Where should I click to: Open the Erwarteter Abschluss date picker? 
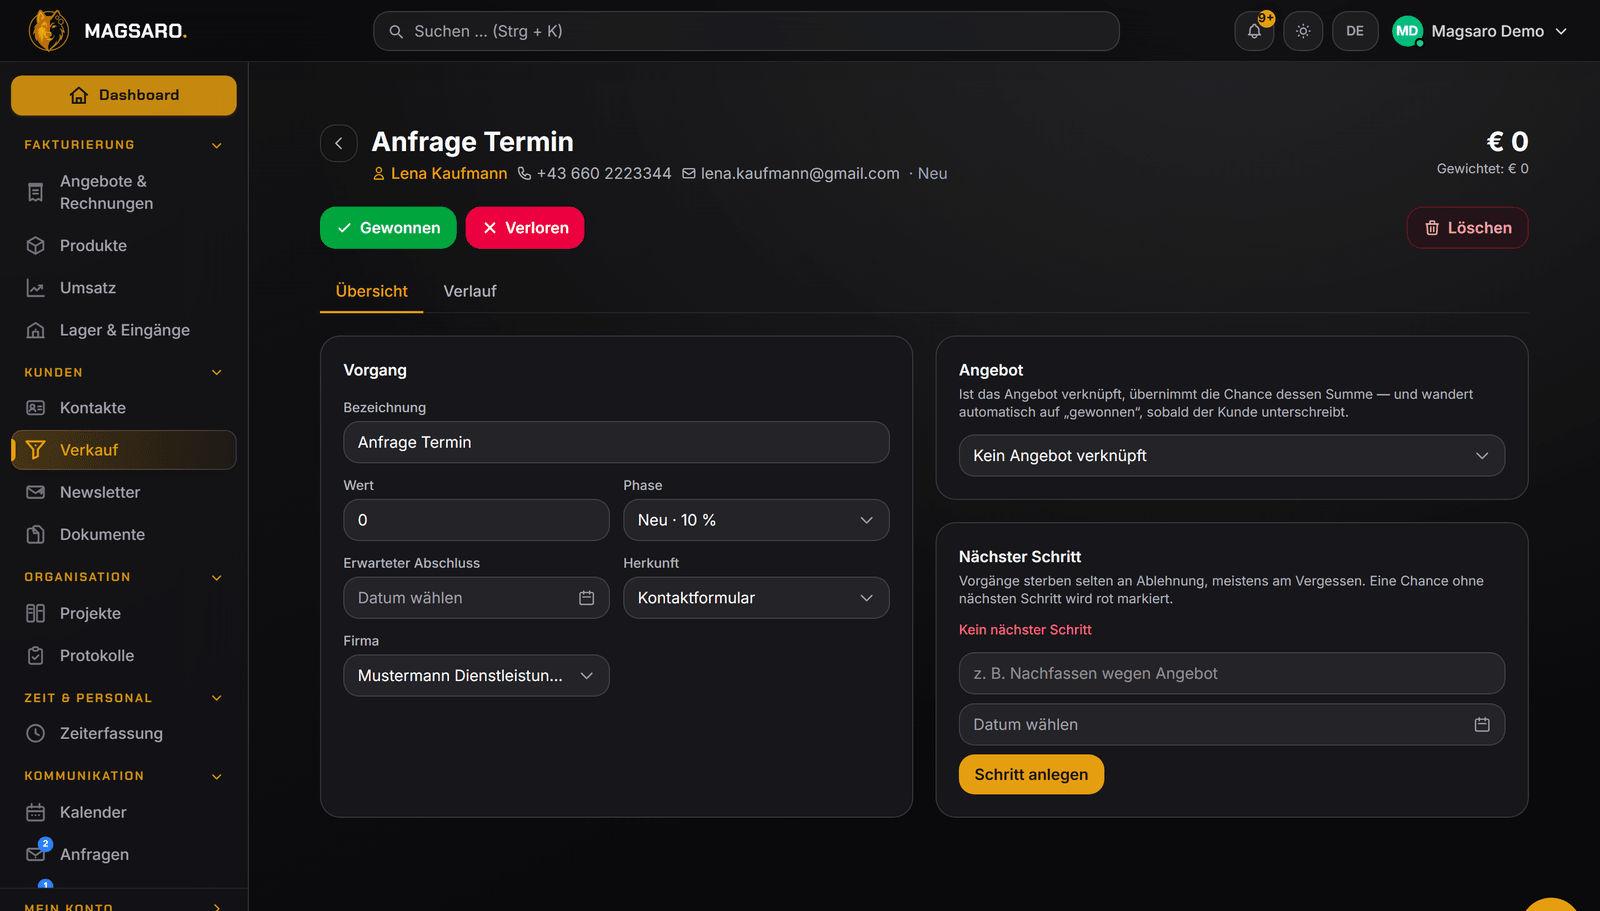476,598
